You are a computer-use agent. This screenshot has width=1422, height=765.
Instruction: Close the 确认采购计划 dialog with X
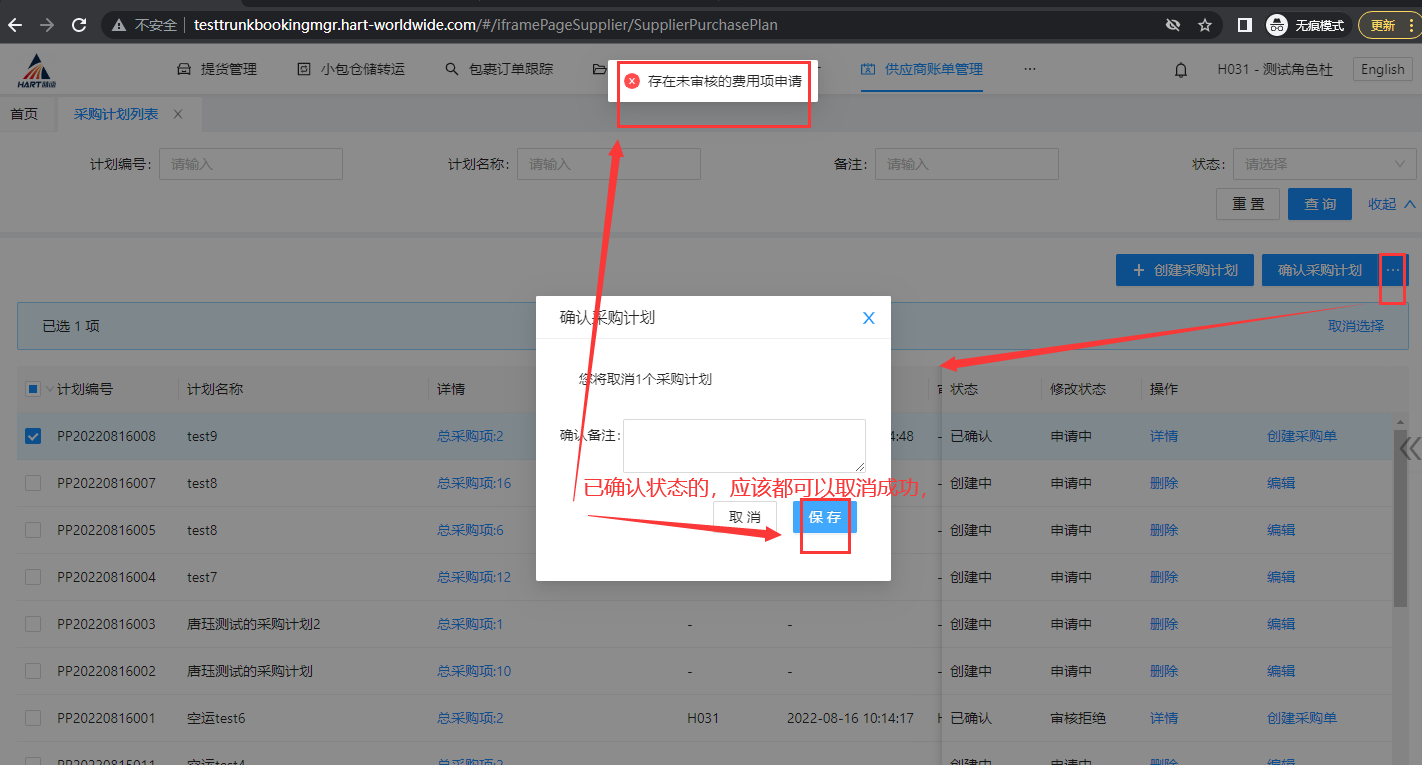[868, 318]
